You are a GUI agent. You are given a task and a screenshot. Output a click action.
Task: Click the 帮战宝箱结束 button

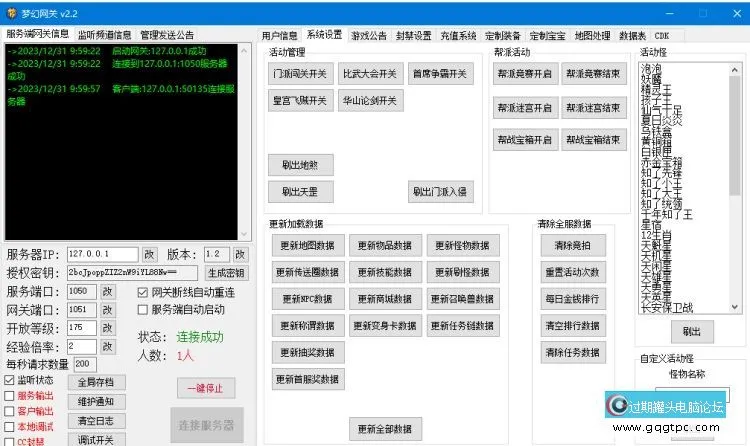coord(594,140)
